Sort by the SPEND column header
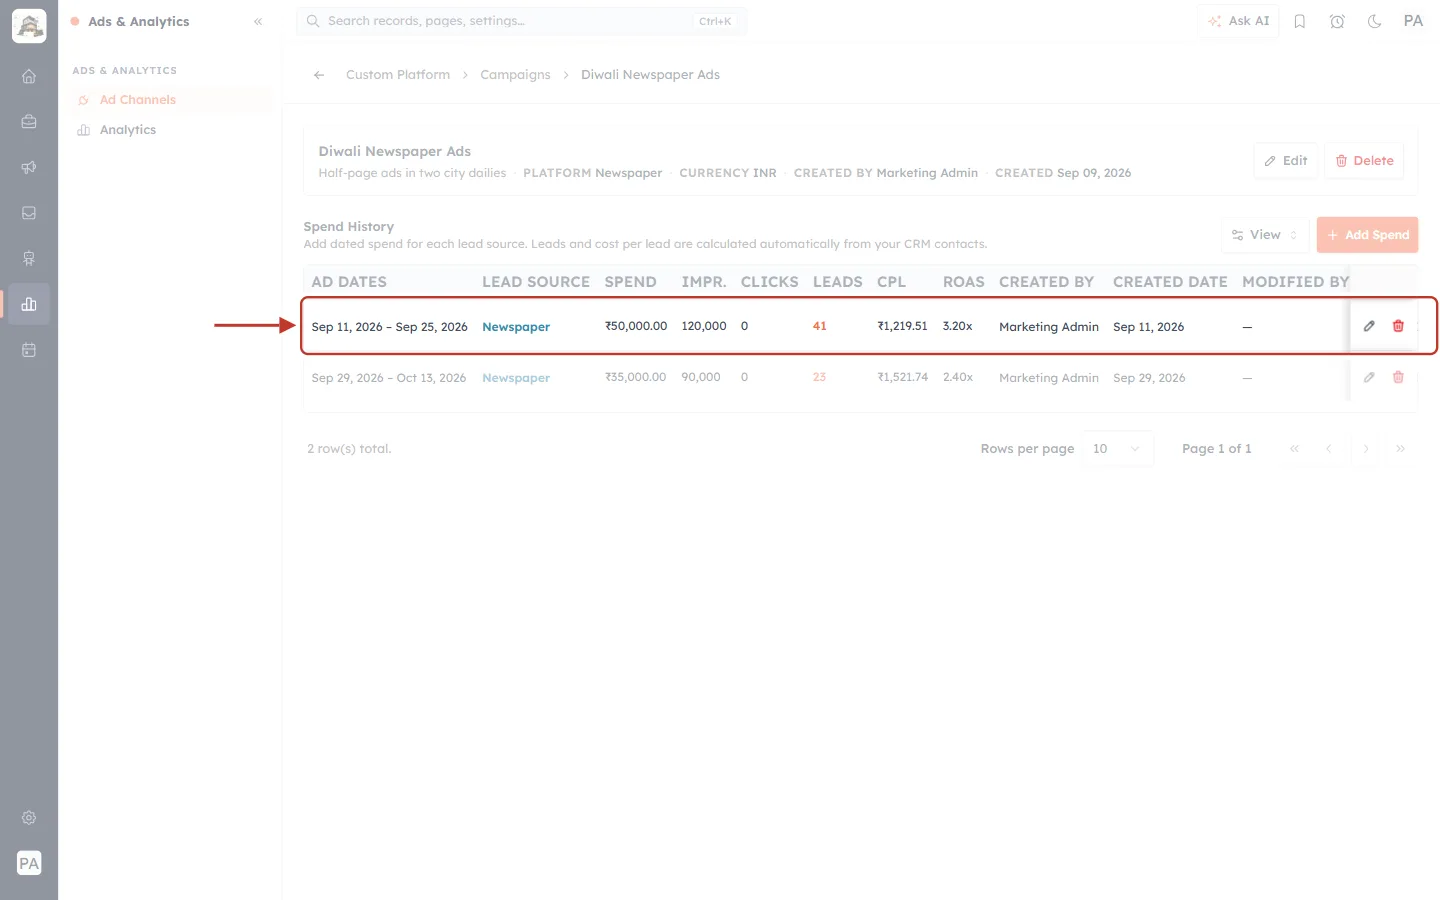This screenshot has height=900, width=1440. pos(630,282)
